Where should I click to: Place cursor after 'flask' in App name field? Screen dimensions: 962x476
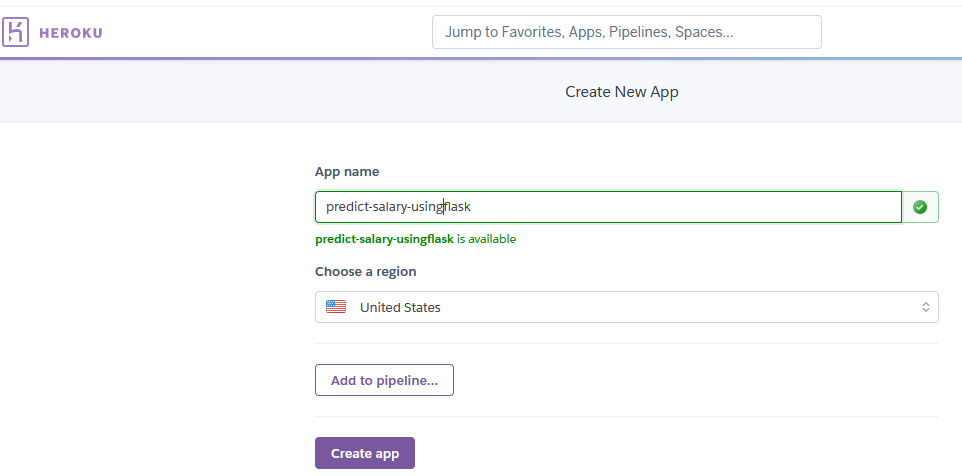(x=472, y=207)
